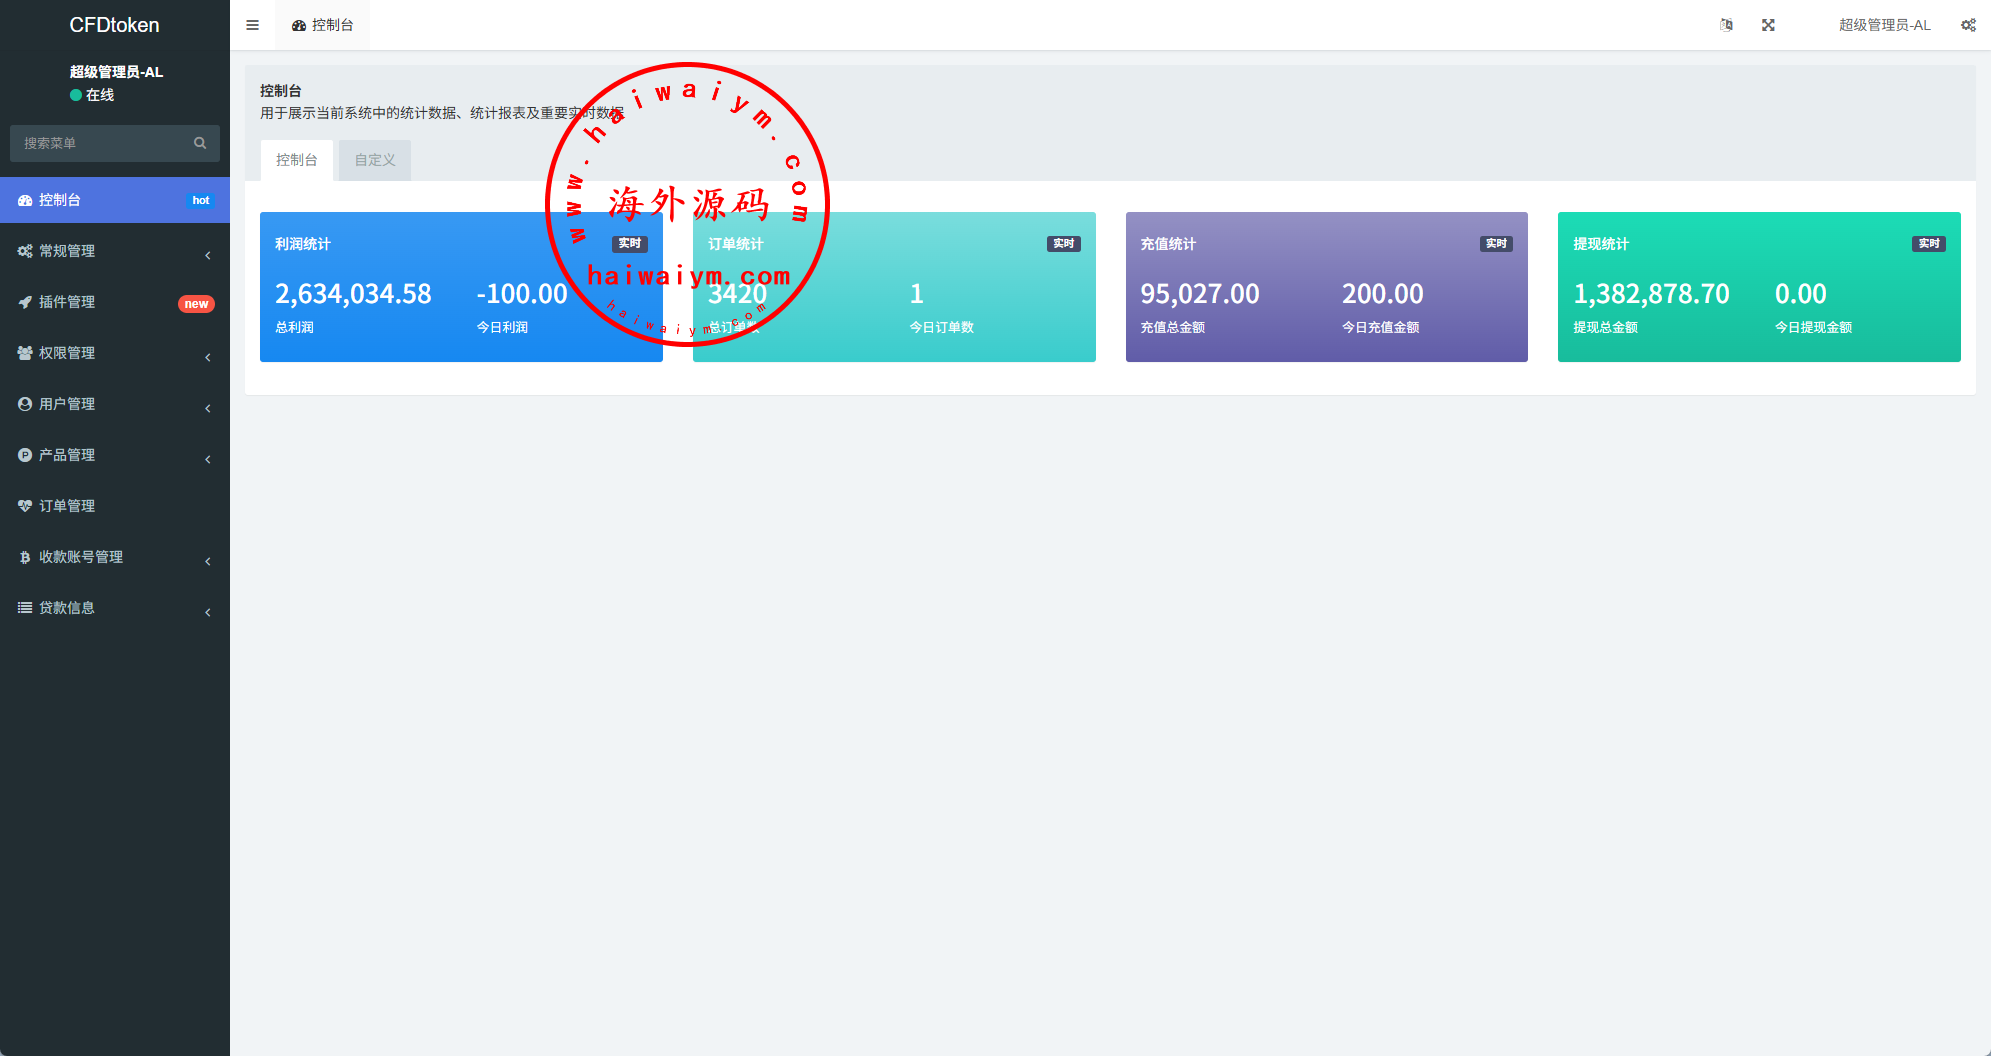1991x1056 pixels.
Task: Expand the 贷款信息 submenu chevron
Action: (208, 612)
